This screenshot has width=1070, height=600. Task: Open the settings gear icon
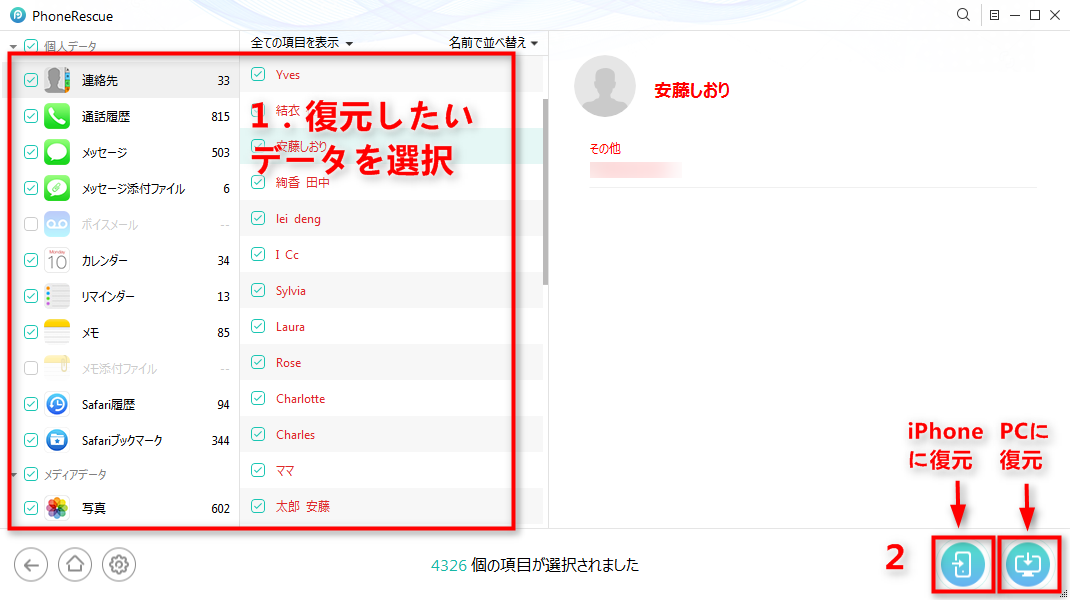pos(119,565)
